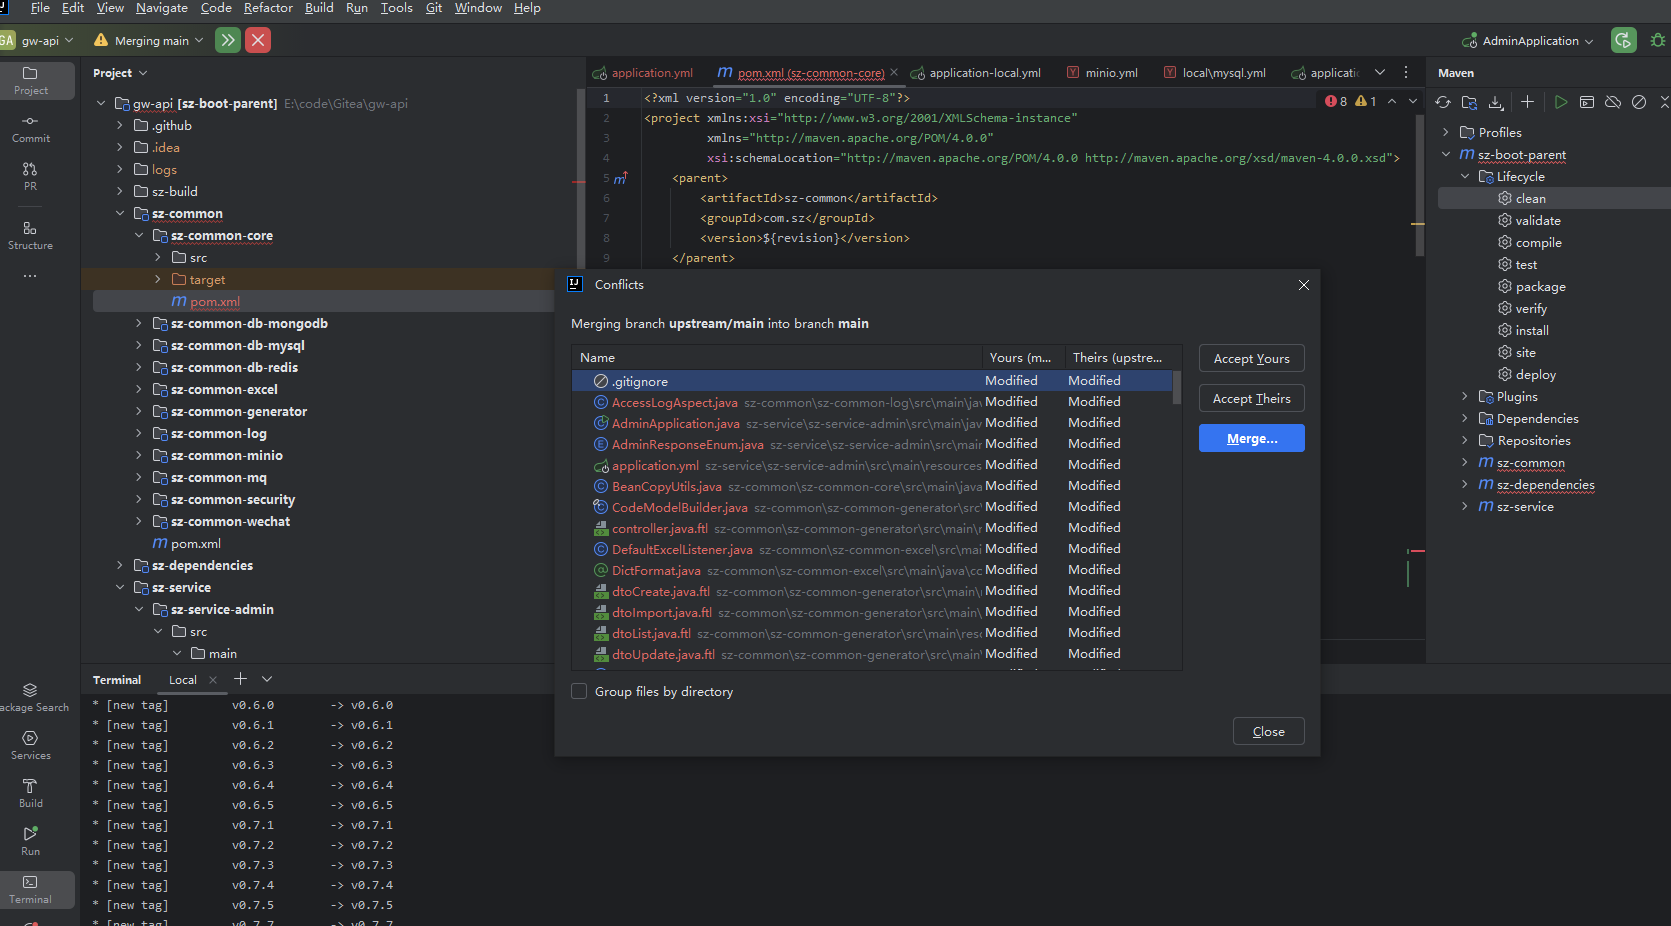Open the Structure tool window
1671x926 pixels.
[30, 236]
